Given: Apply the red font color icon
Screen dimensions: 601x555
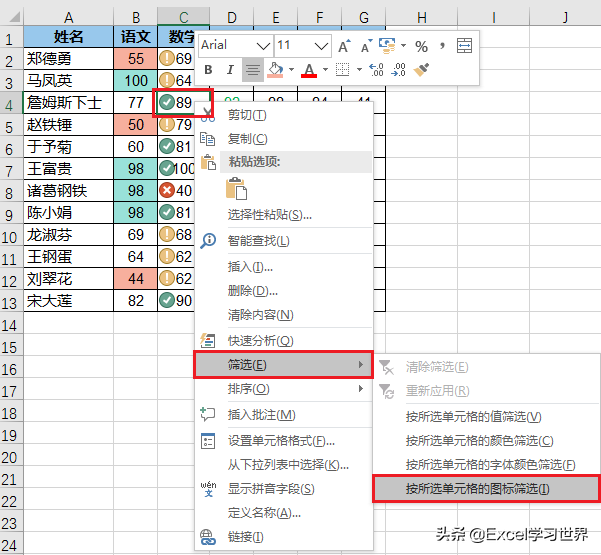Looking at the screenshot, I should tap(309, 70).
